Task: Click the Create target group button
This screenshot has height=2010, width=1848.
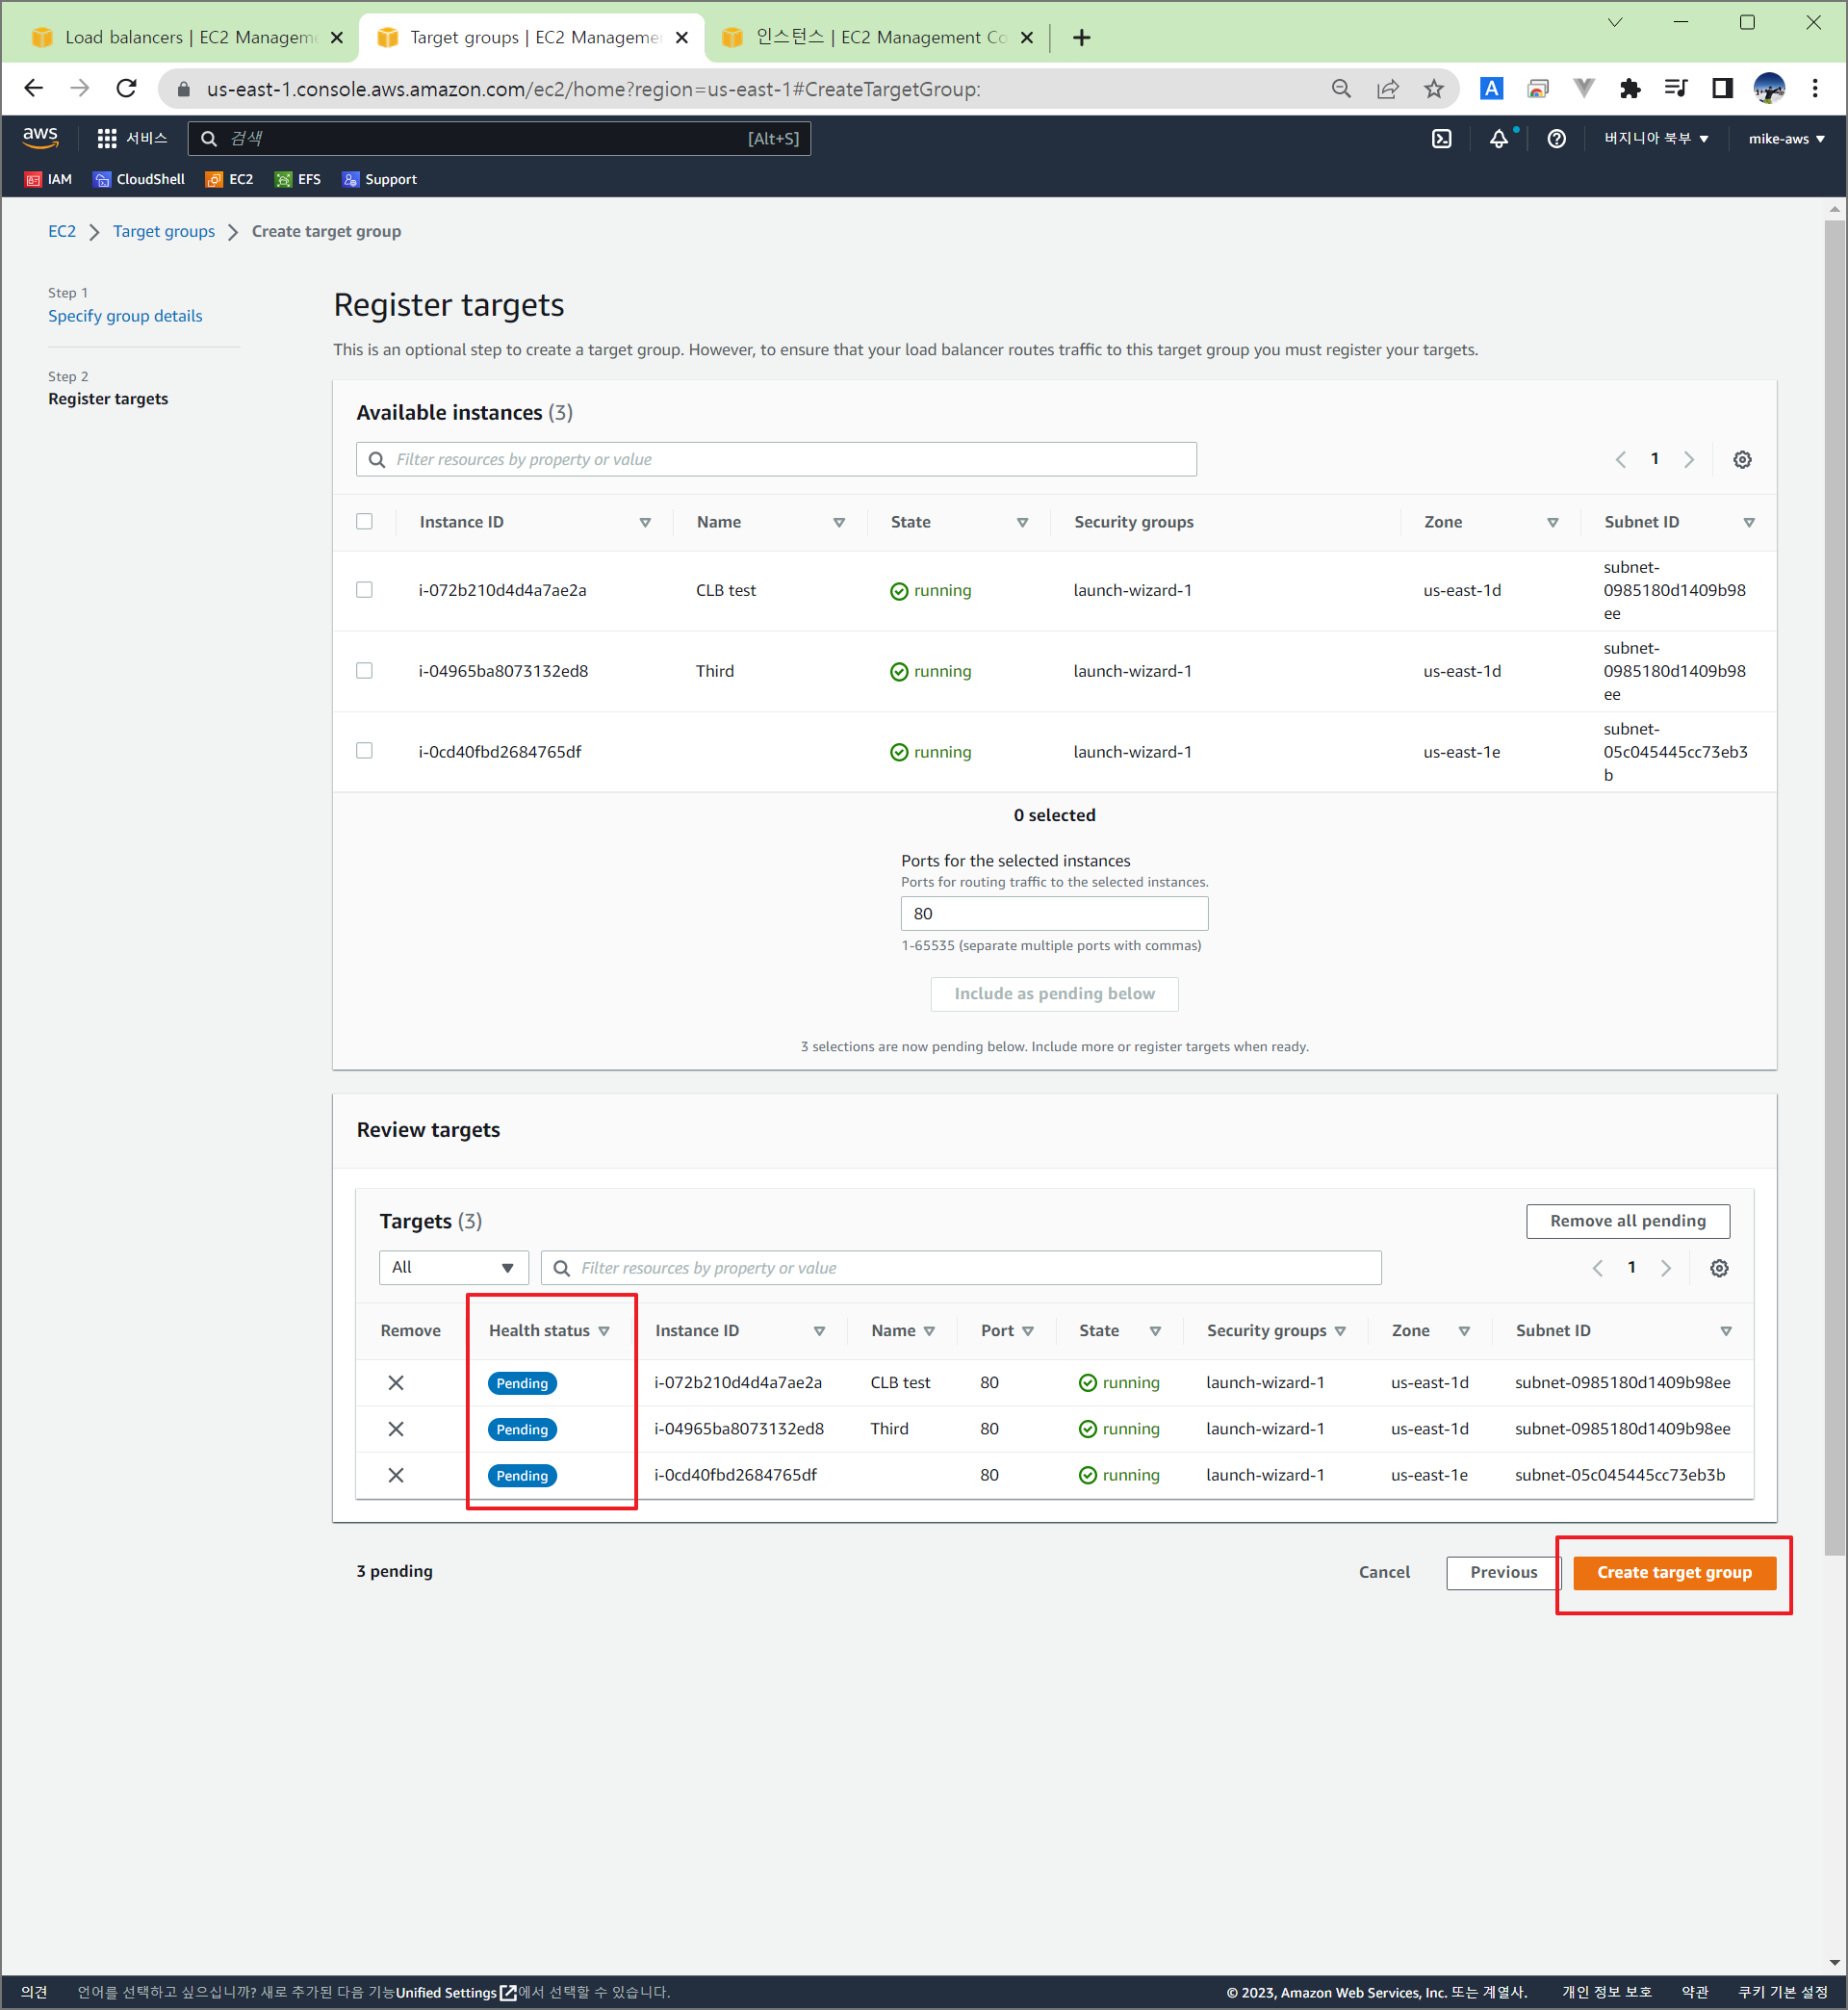Action: click(1673, 1572)
